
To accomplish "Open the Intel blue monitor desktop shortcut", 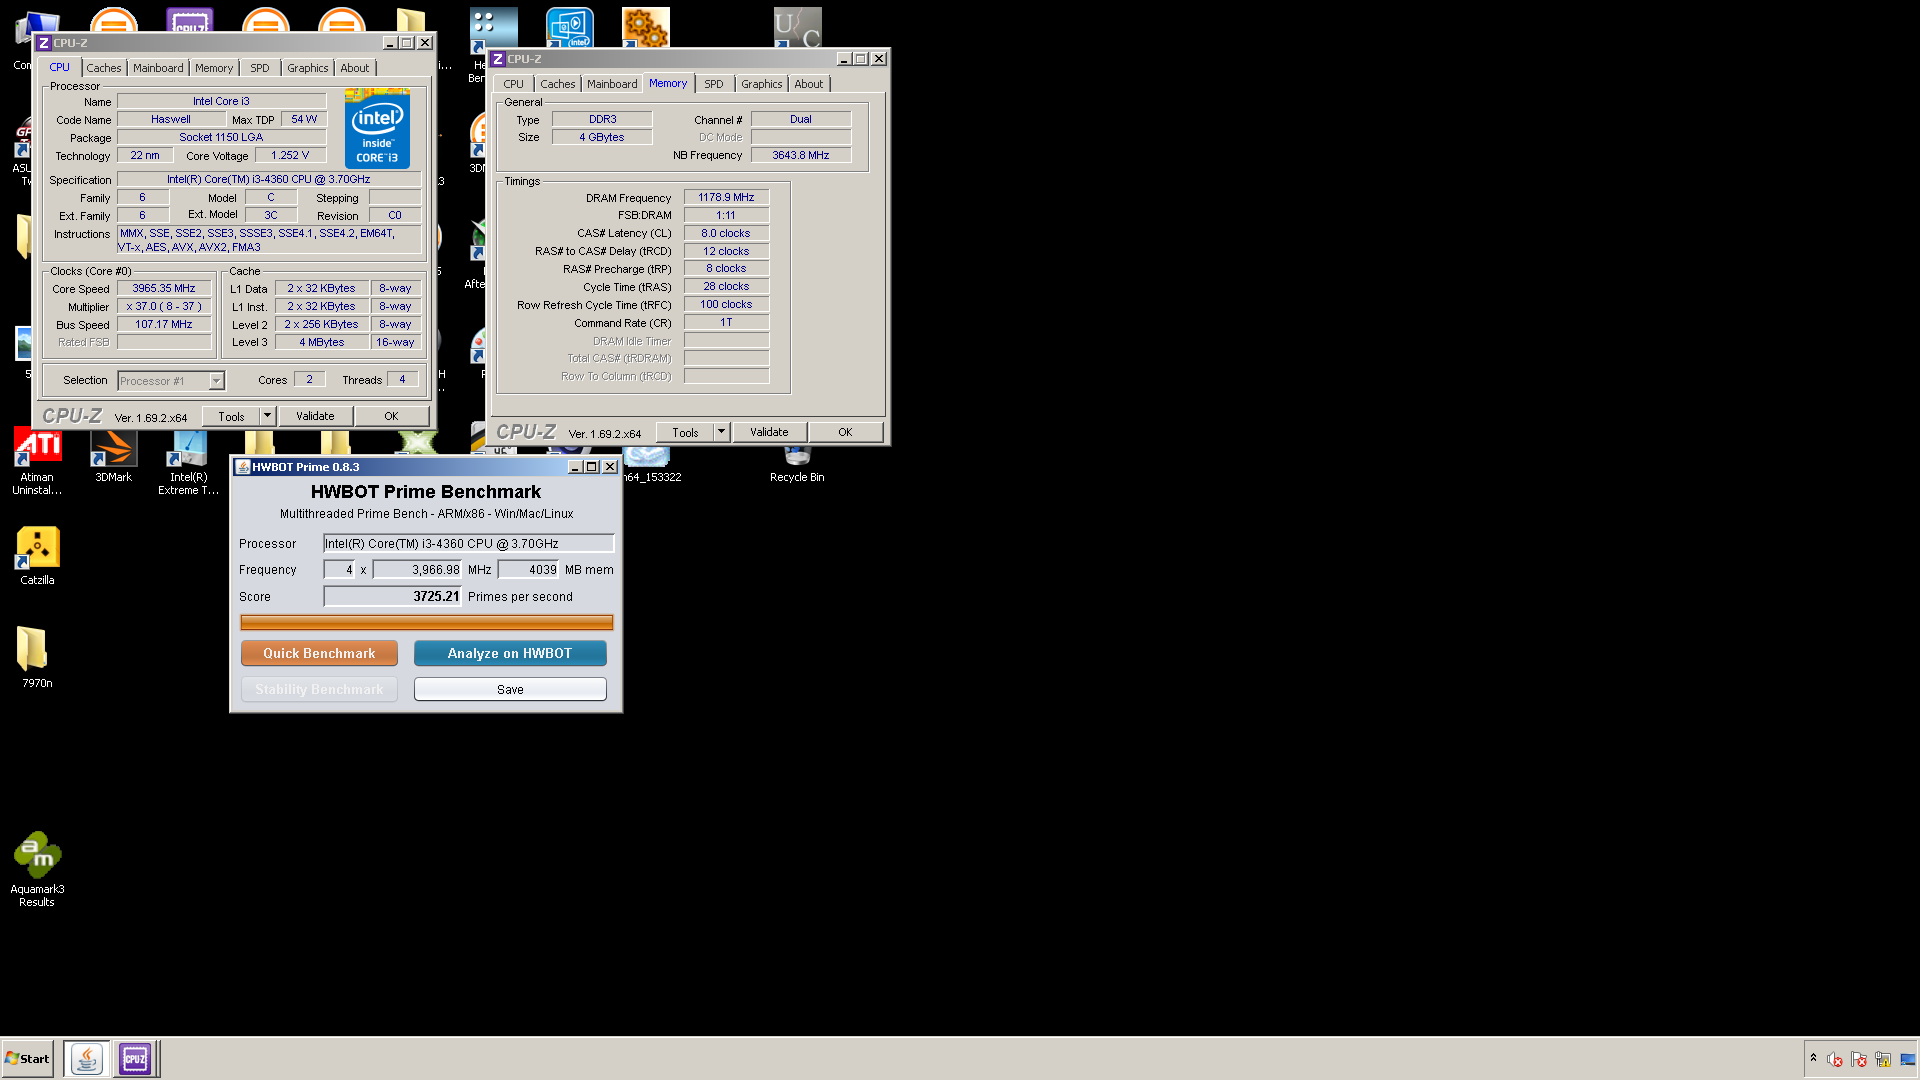I will [570, 27].
